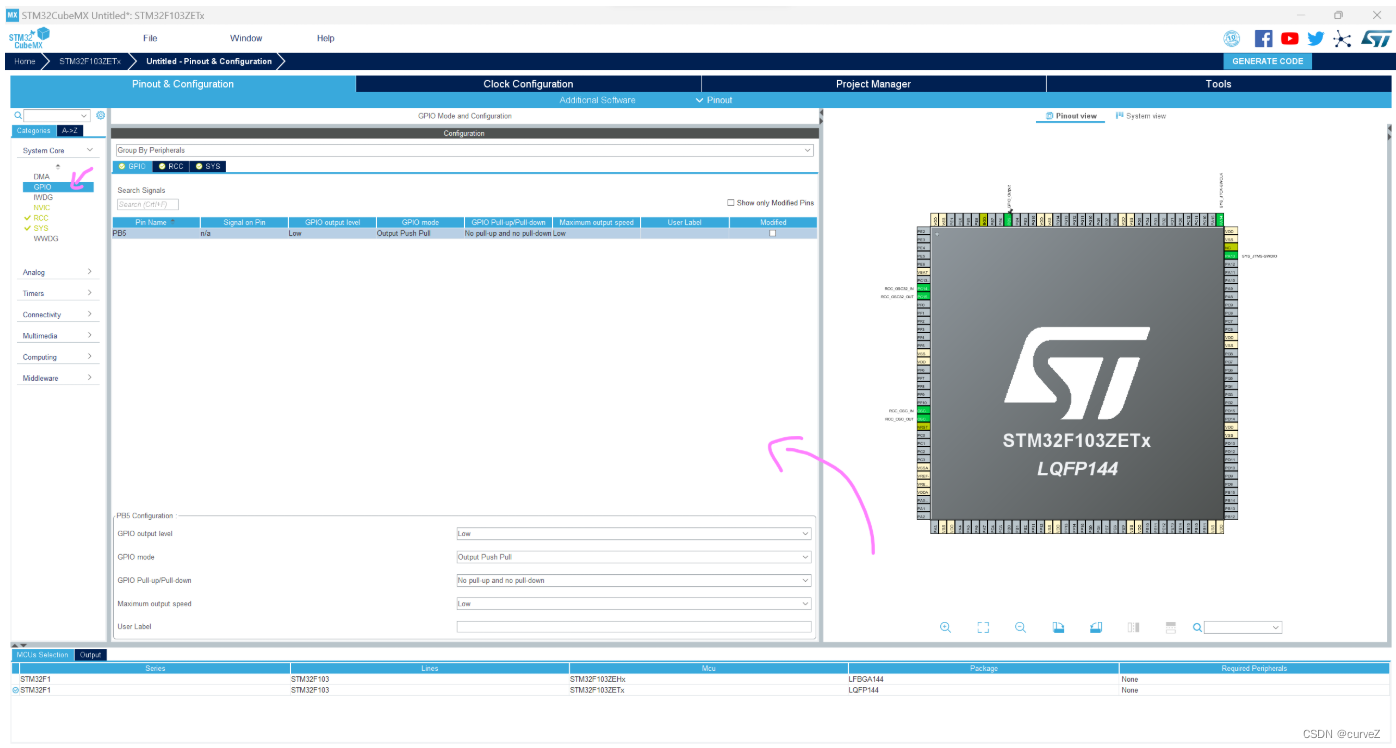
Task: Select the STM32F103ZETx MCU radio row
Action: [x=700, y=690]
